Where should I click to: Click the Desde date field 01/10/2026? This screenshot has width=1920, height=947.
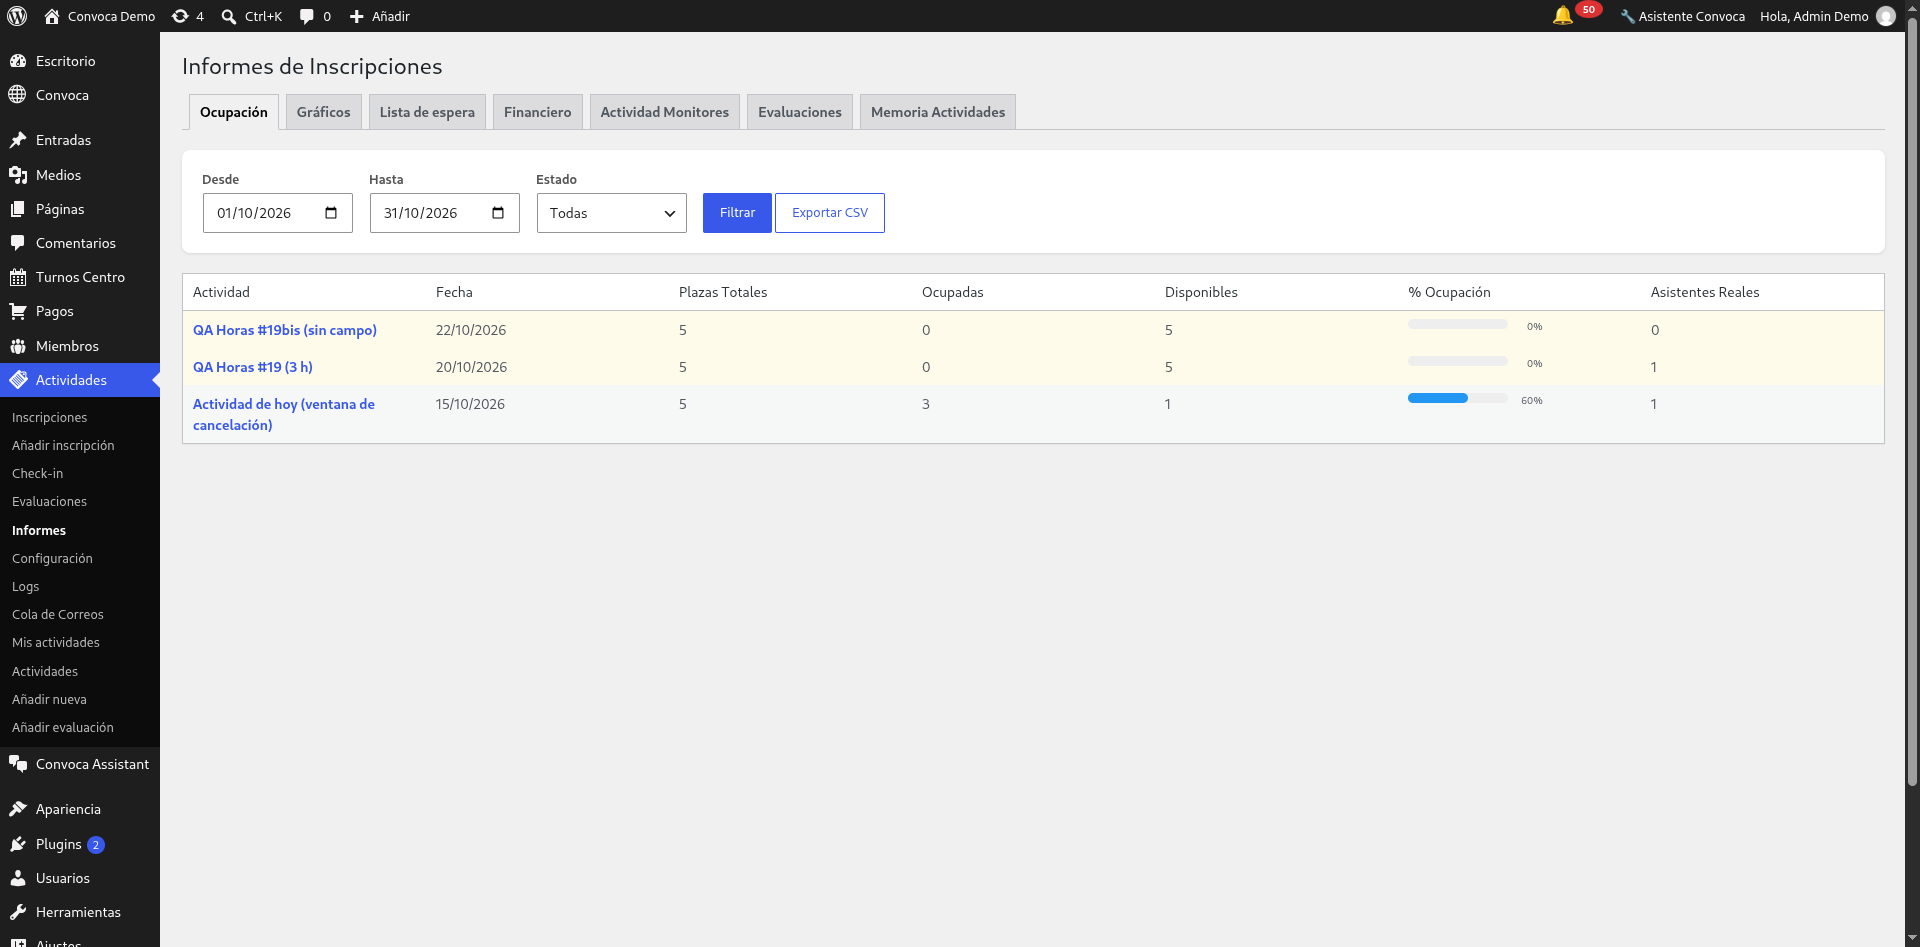click(x=278, y=213)
